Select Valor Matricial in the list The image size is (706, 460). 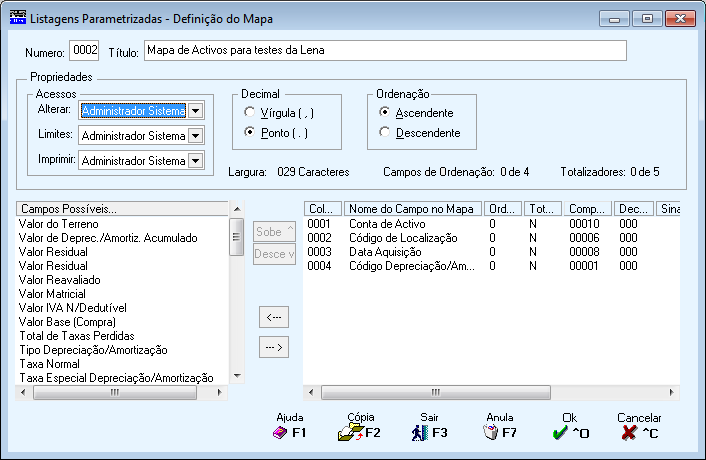(52, 293)
